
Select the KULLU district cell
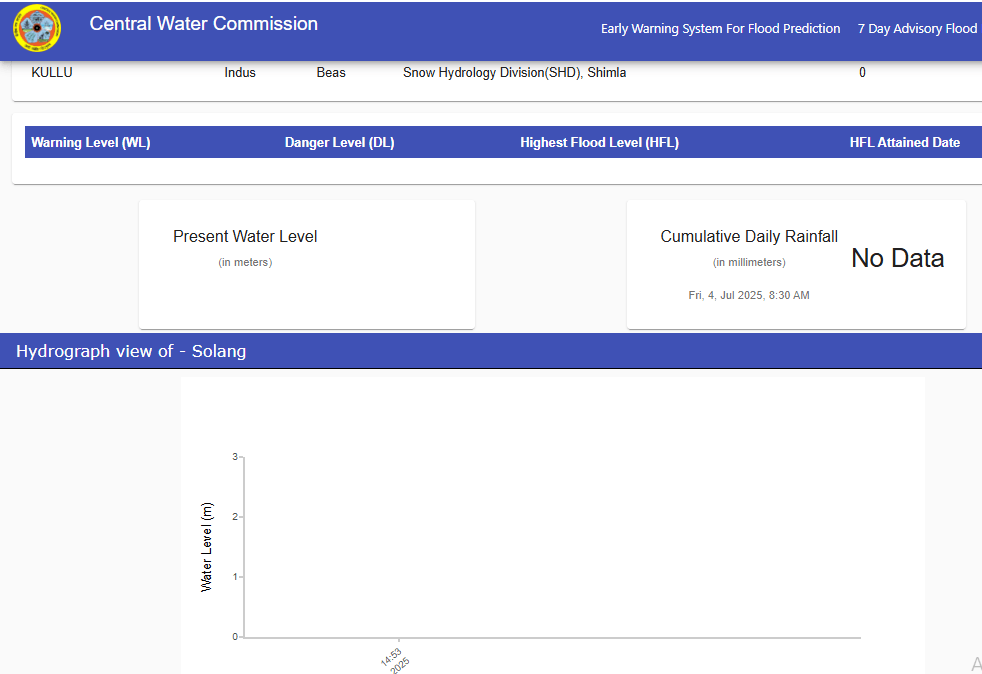click(52, 73)
